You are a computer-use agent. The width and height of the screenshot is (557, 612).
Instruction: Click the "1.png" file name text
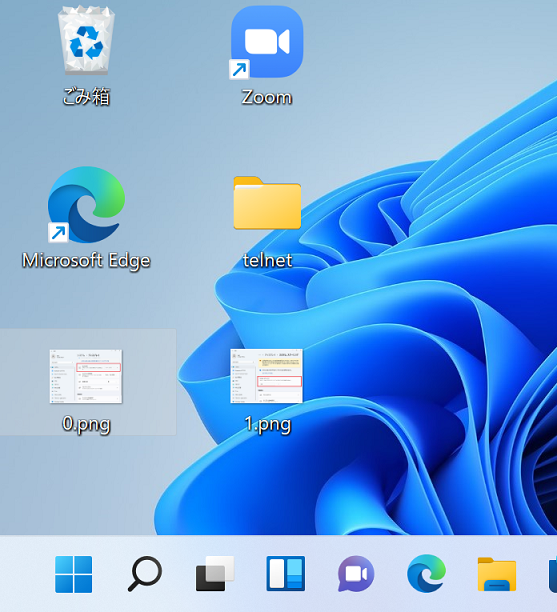268,424
